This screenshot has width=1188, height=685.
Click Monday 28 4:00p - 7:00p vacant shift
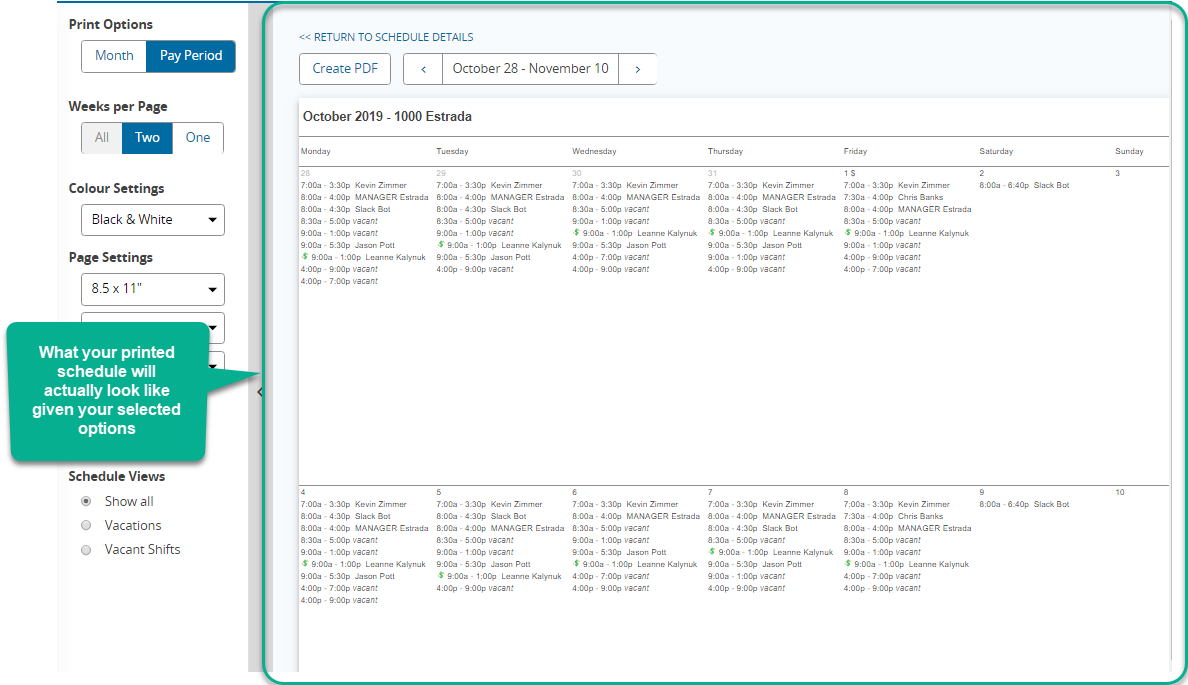339,282
